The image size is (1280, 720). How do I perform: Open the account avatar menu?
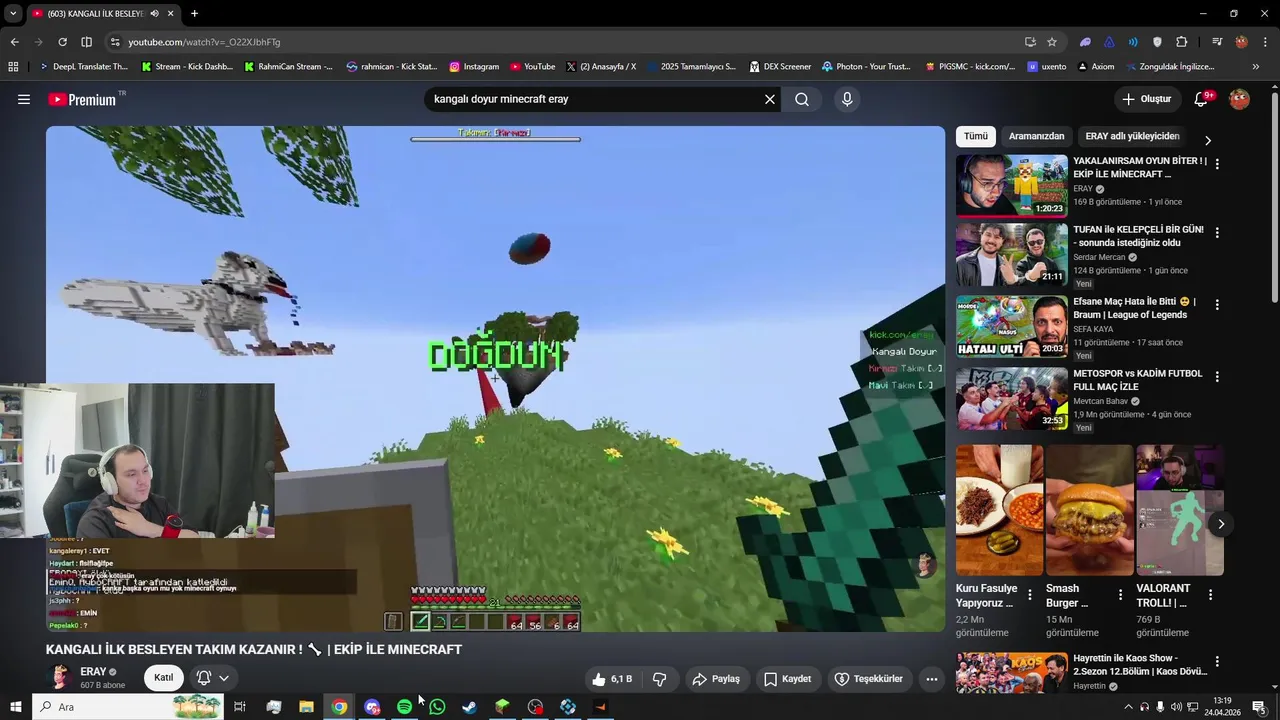(1239, 99)
